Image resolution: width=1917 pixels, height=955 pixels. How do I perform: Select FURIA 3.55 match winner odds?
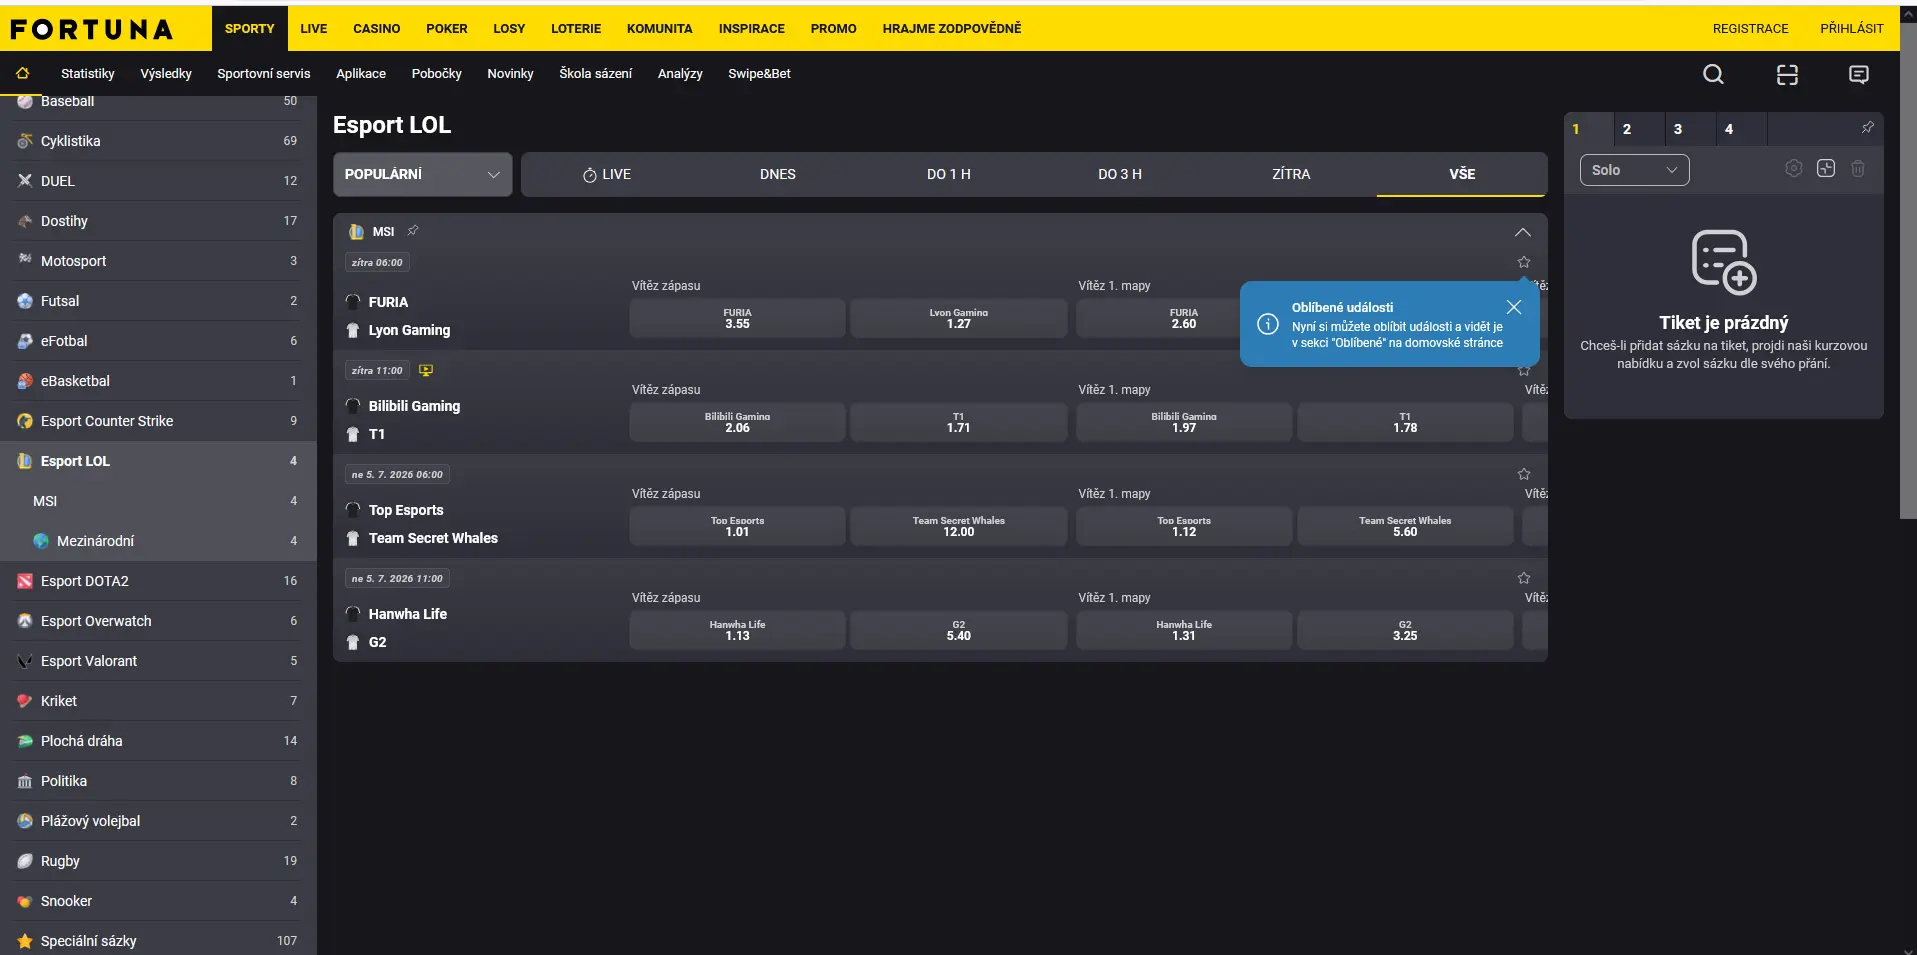coord(737,318)
